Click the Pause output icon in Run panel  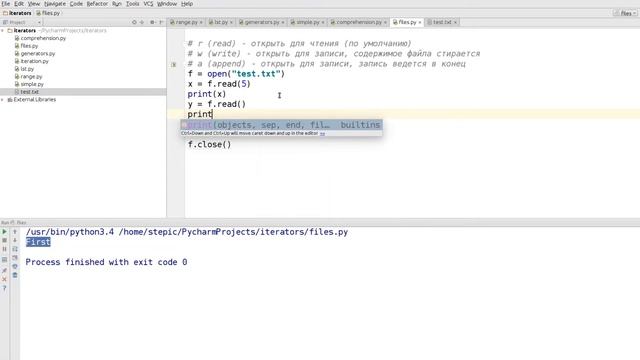point(4,249)
